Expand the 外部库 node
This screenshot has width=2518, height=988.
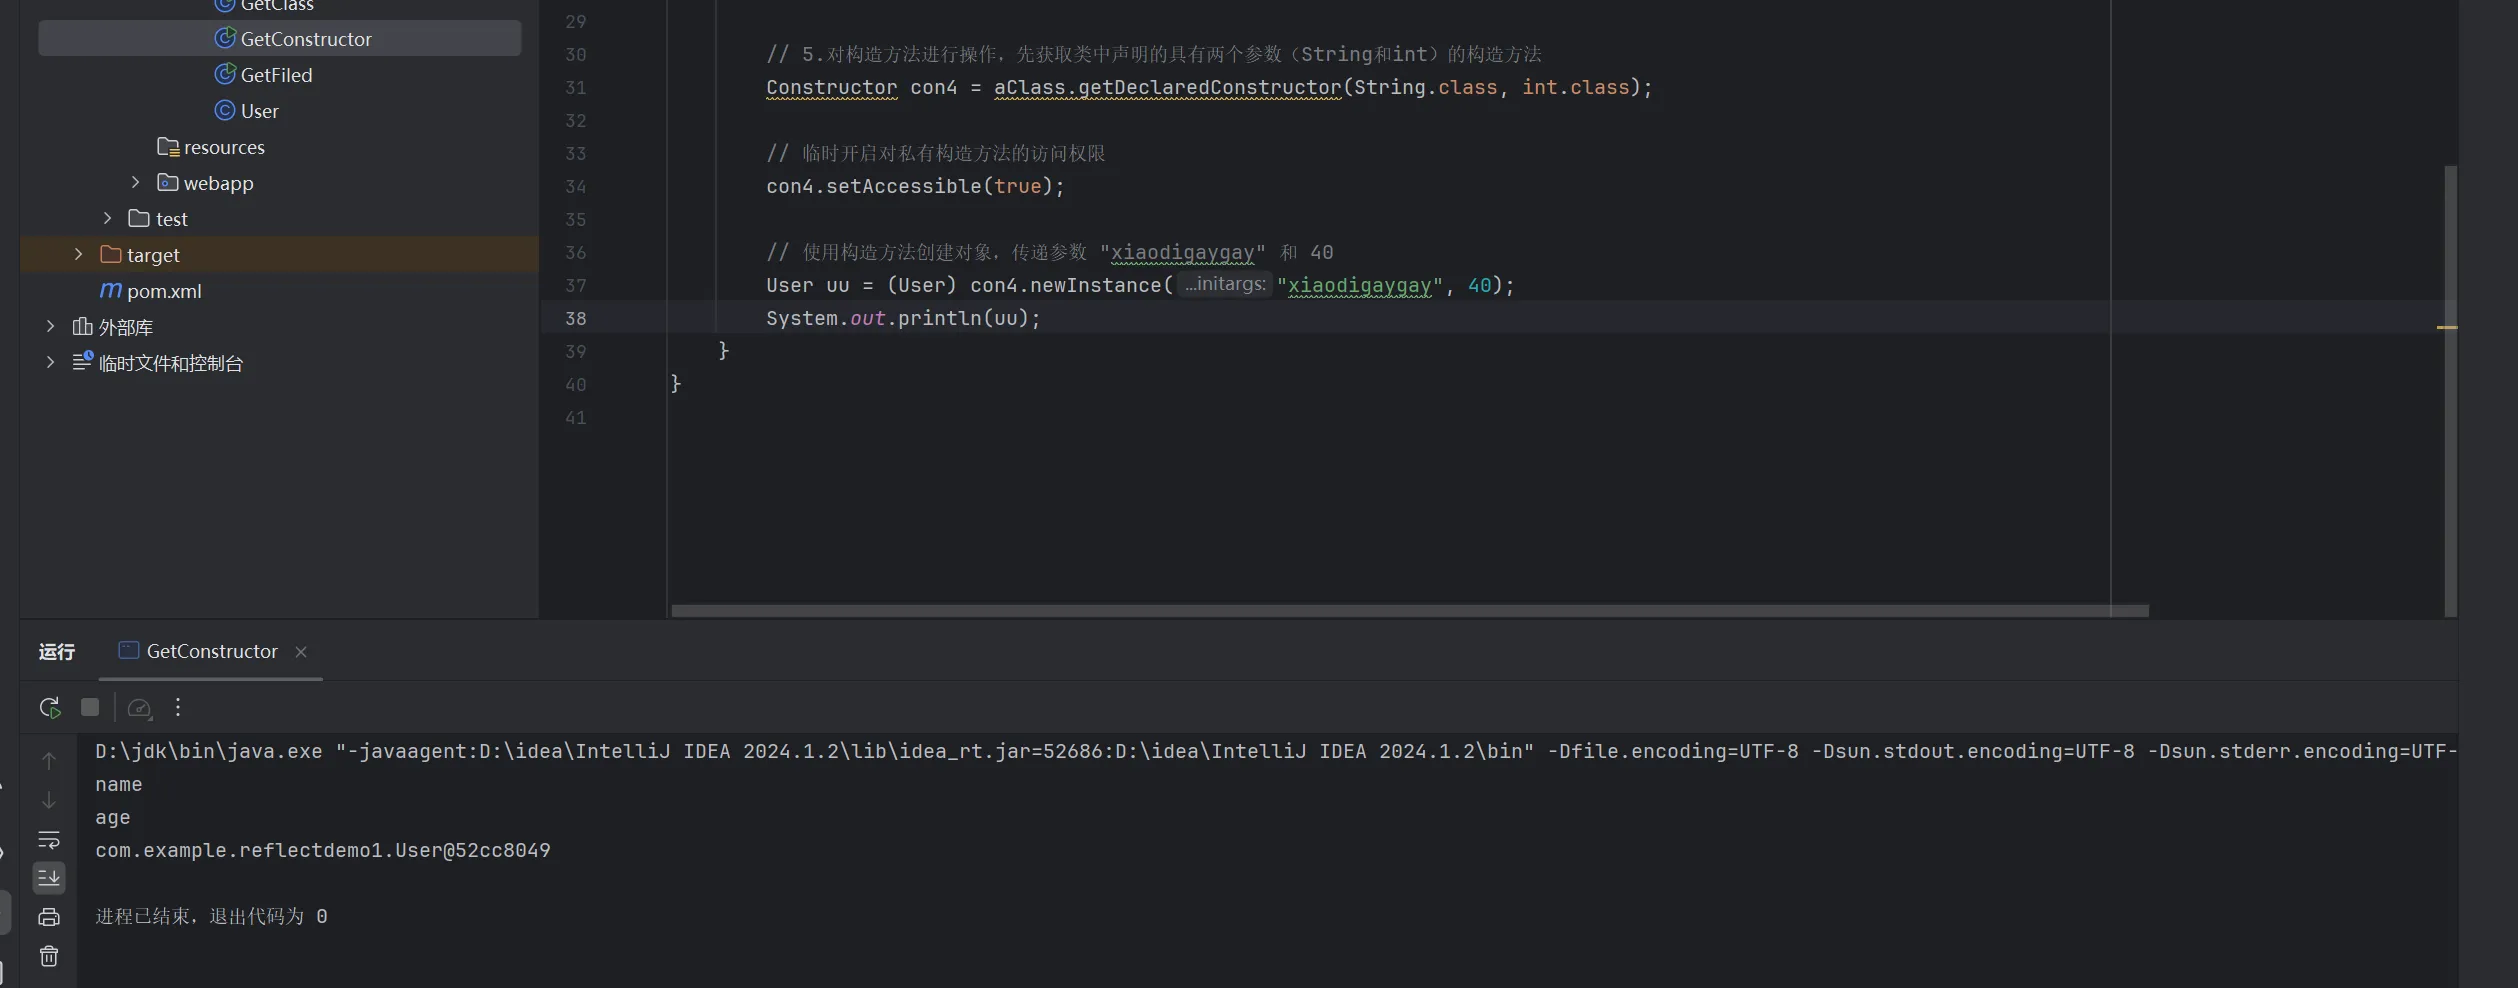click(x=51, y=327)
